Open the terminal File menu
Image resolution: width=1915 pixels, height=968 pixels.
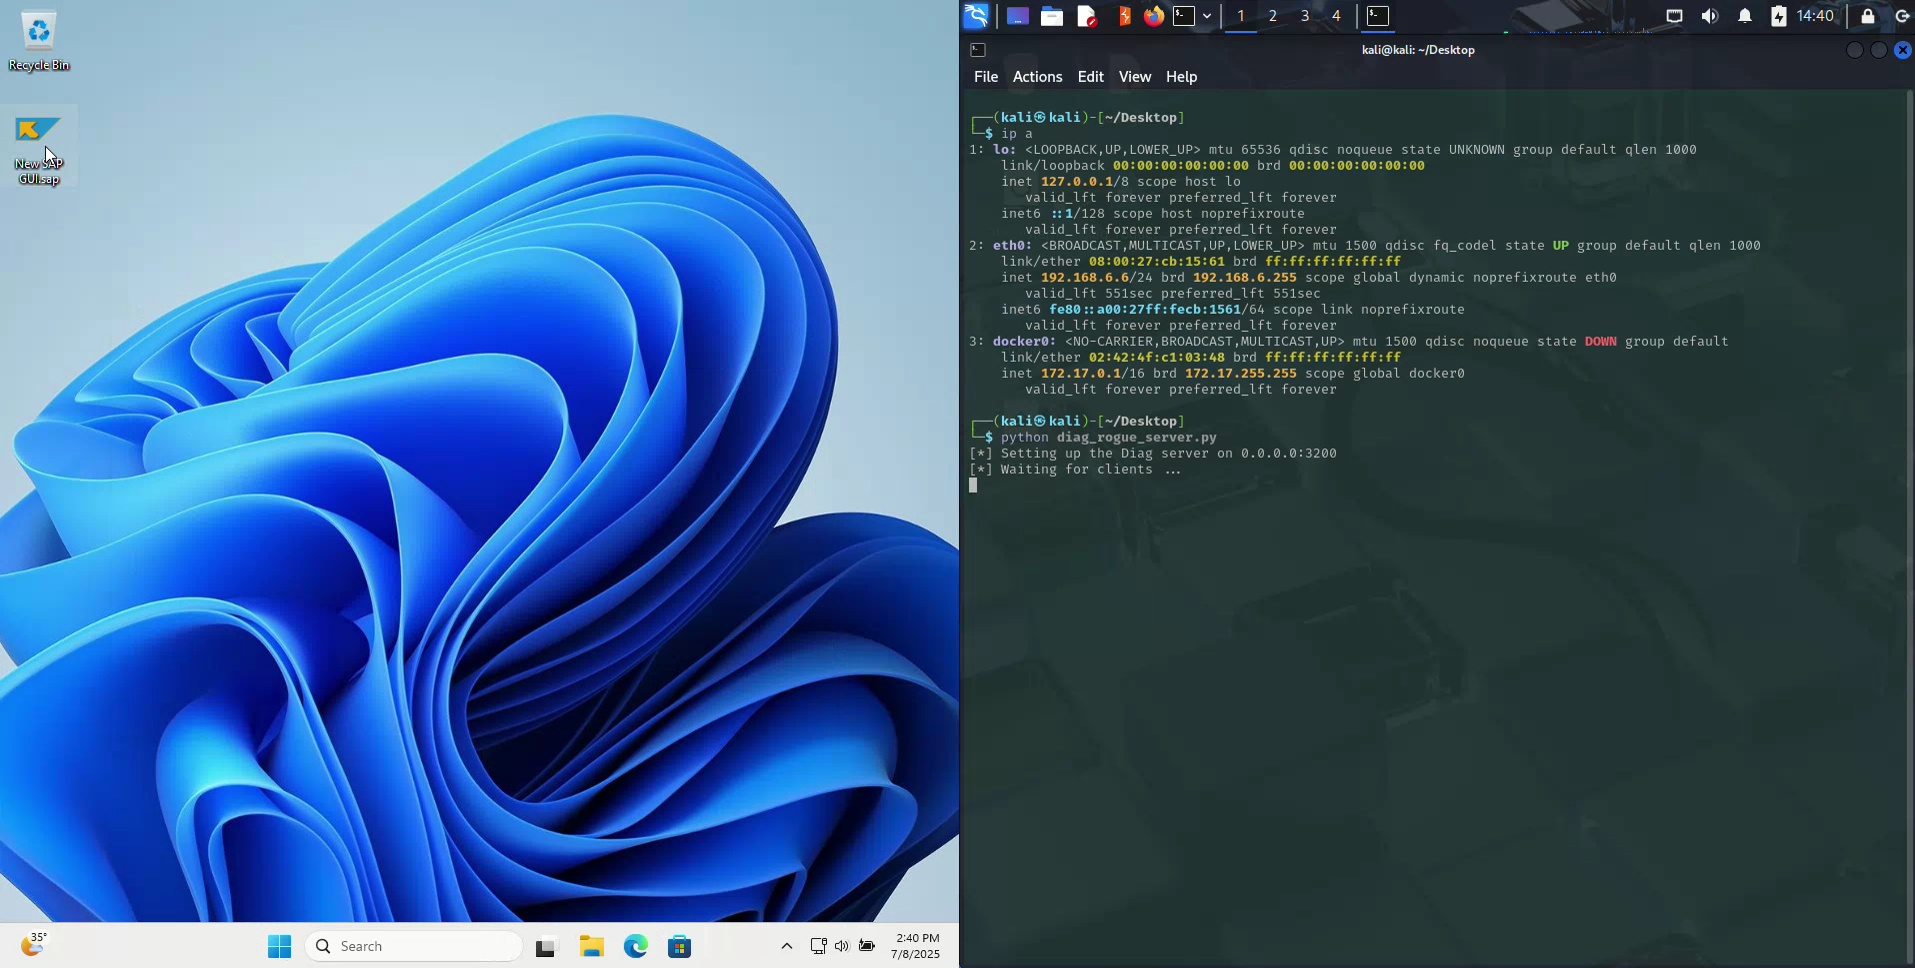click(985, 77)
